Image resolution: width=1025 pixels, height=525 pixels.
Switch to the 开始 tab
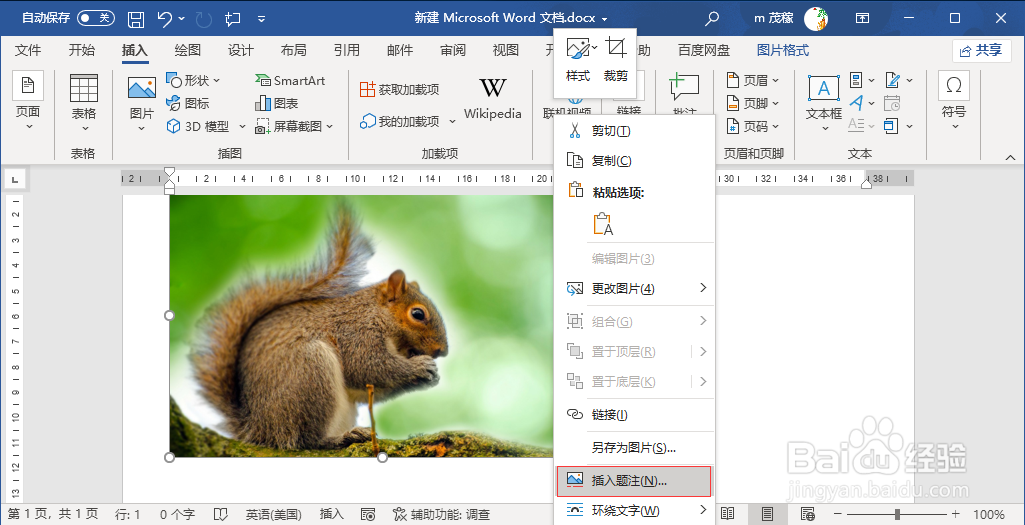tap(82, 50)
